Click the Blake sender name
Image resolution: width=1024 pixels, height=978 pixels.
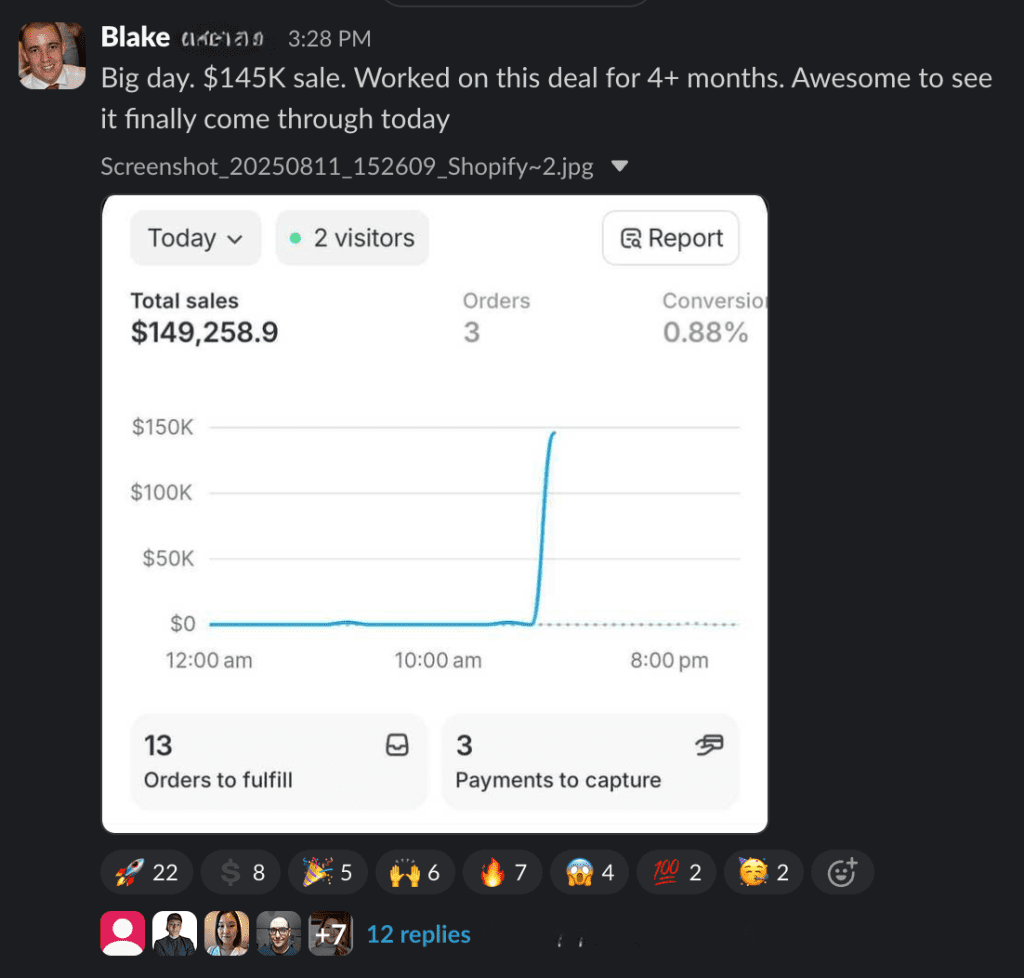click(x=135, y=38)
